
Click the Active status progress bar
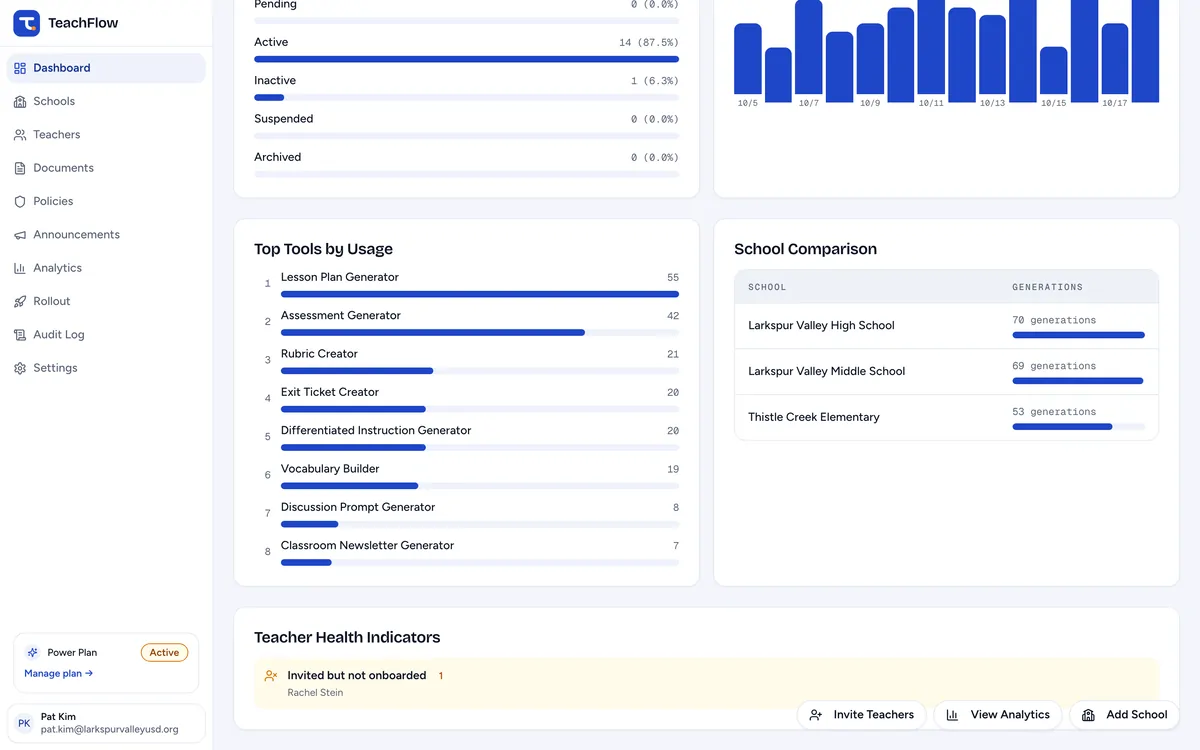(x=466, y=59)
